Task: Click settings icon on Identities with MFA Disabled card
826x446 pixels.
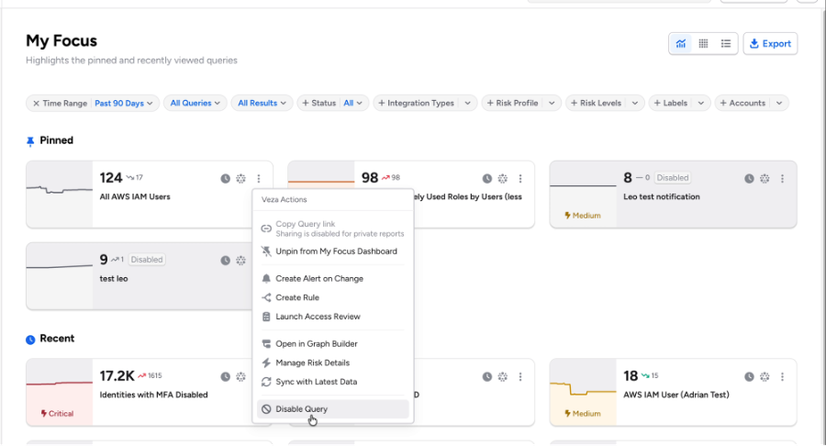Action: [x=241, y=376]
